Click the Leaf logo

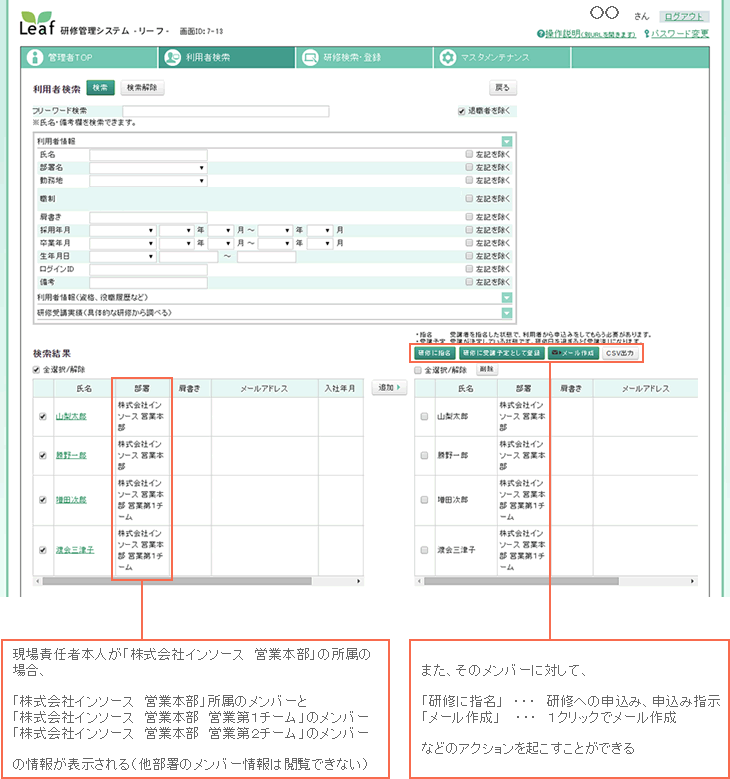tap(37, 23)
